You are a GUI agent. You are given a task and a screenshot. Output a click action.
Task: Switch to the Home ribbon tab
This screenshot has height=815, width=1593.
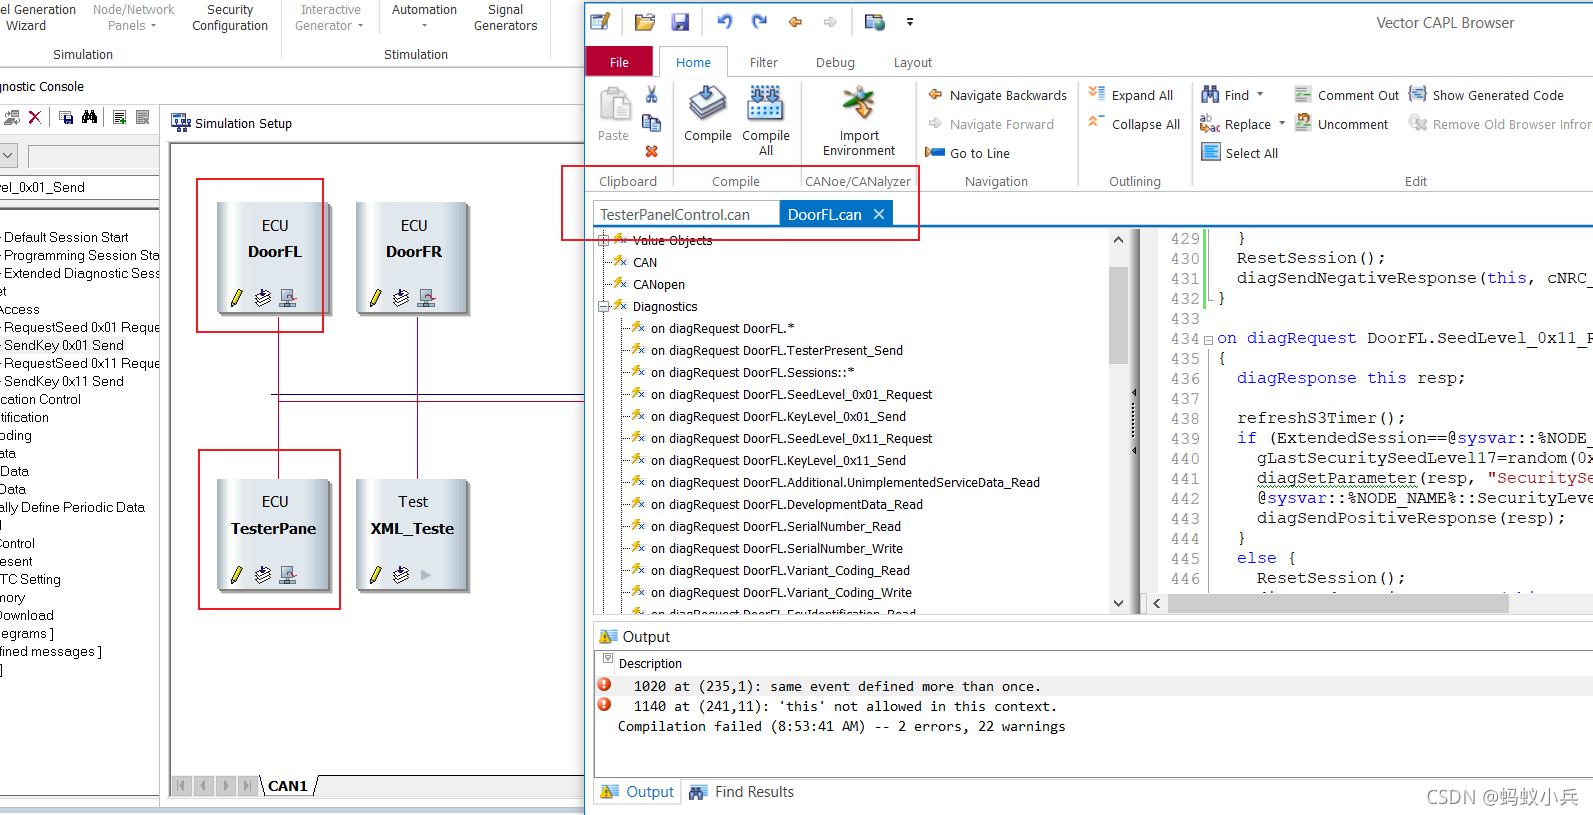coord(693,62)
